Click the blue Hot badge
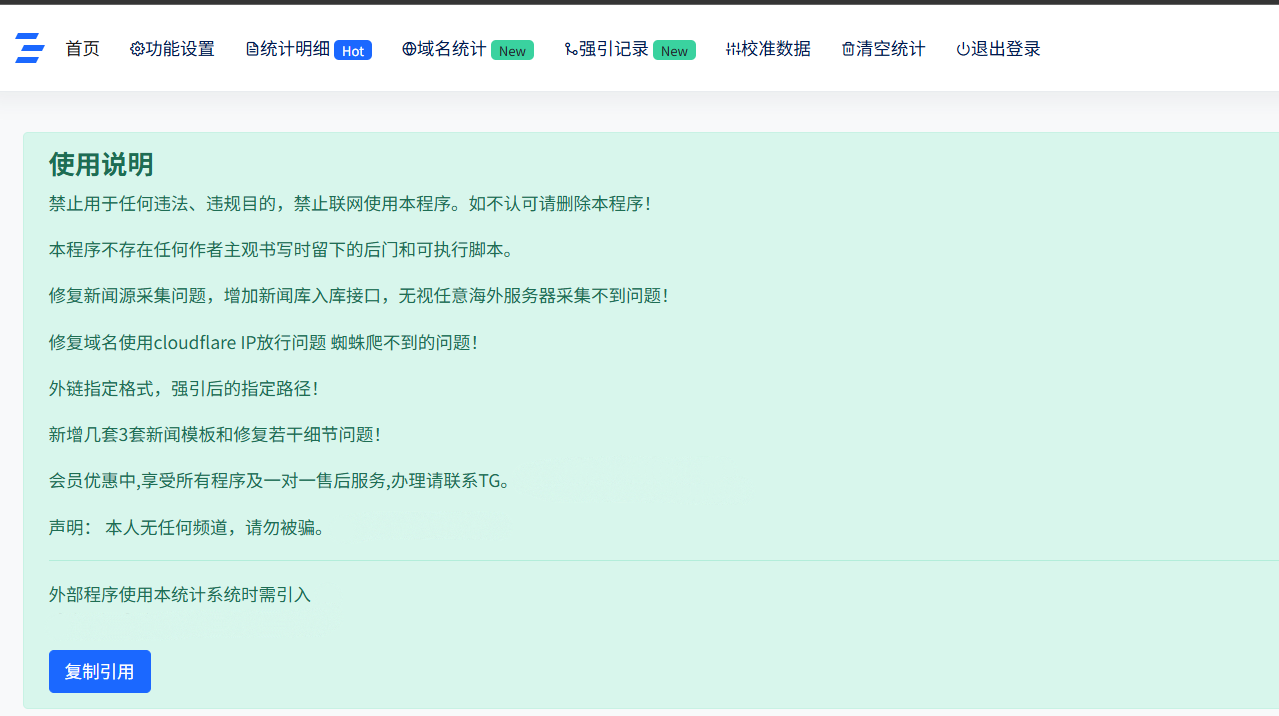The image size is (1279, 716). (x=353, y=51)
